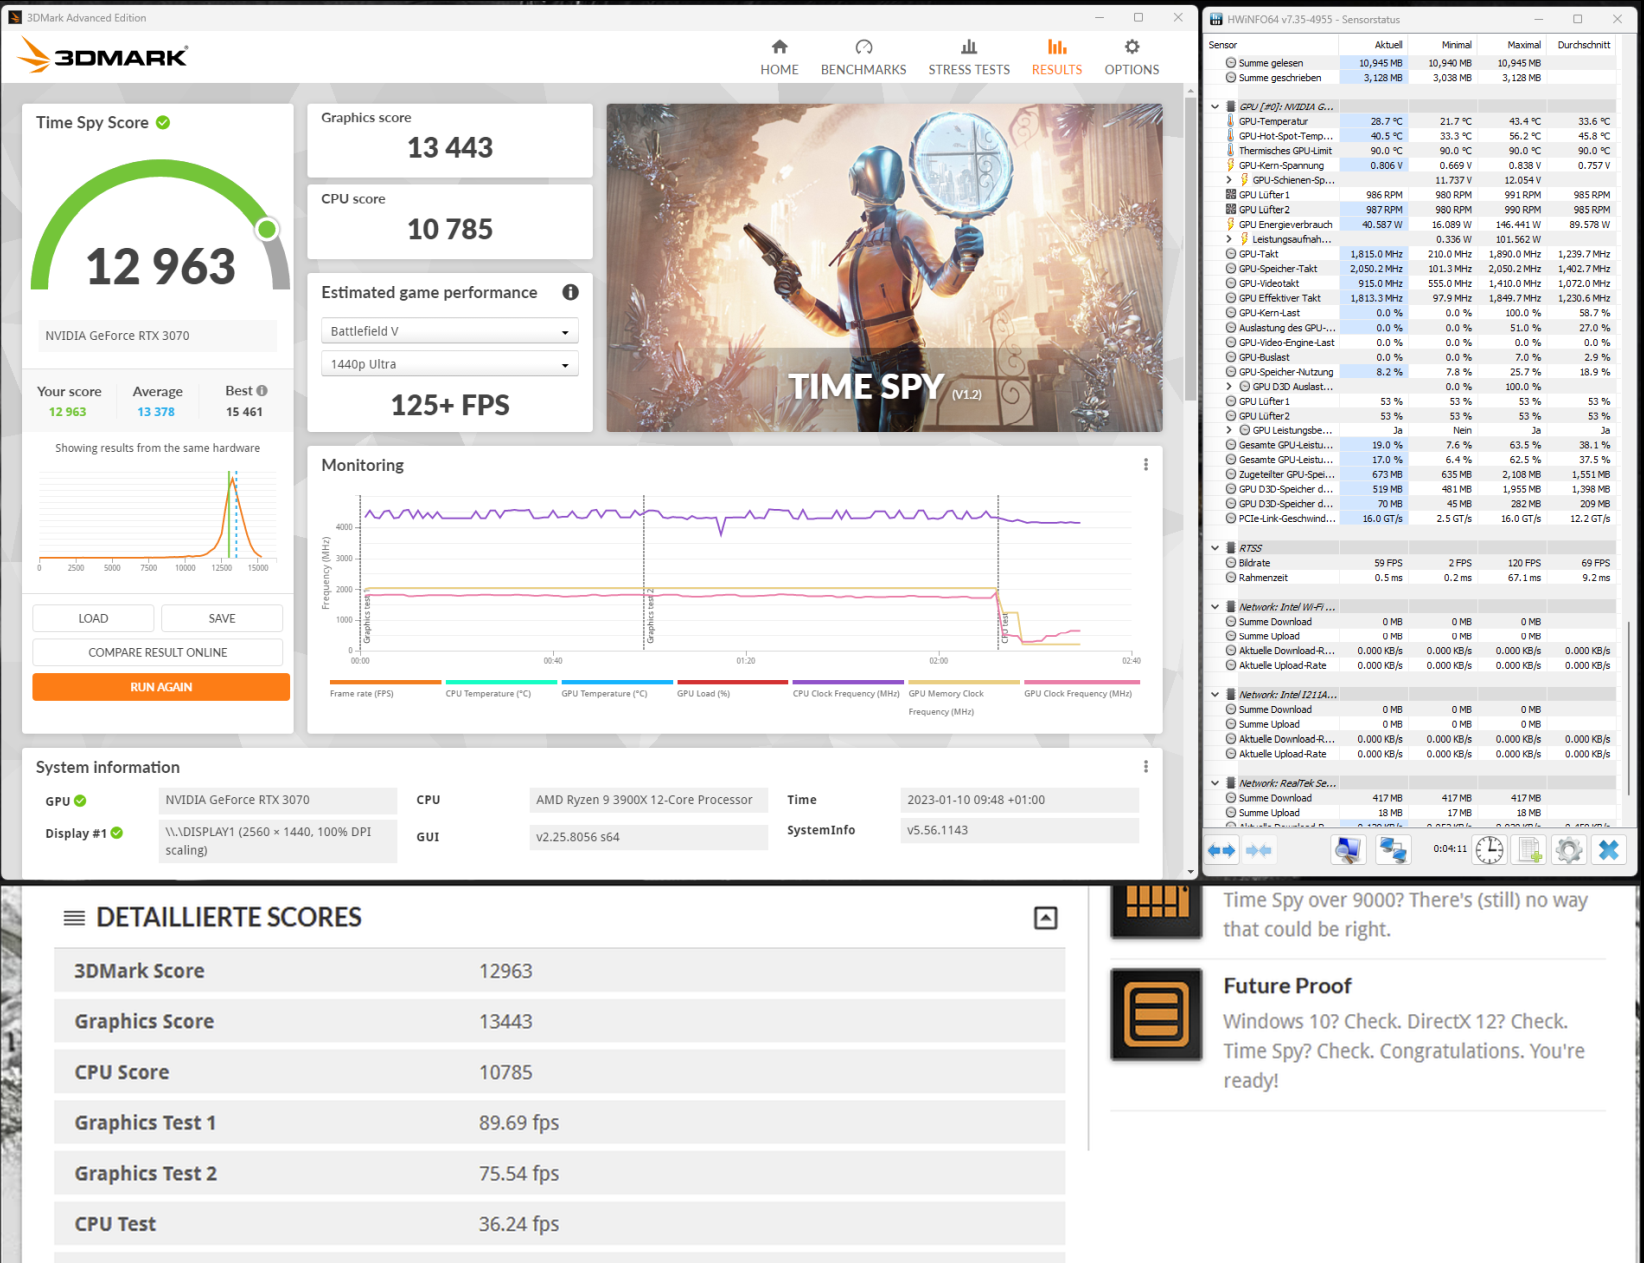Click the 3DMark title bar app icon
Screen dimensions: 1644x1263
(15, 18)
